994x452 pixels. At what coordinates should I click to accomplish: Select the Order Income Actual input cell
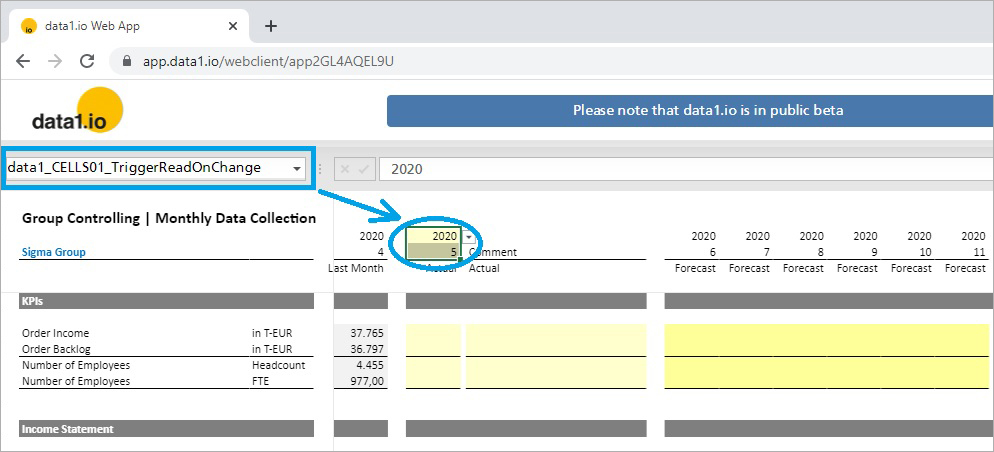433,333
